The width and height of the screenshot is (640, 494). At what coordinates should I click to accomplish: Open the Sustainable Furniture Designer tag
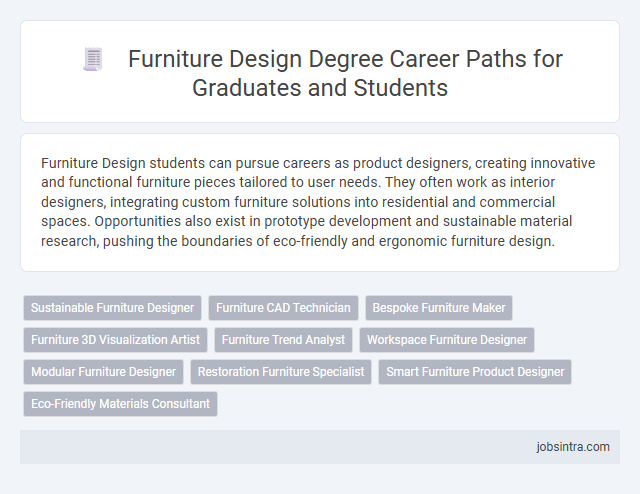[x=112, y=308]
